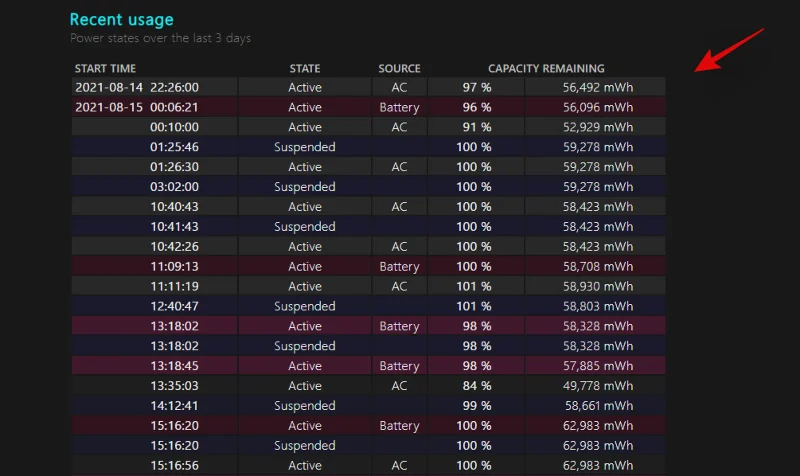Image resolution: width=800 pixels, height=476 pixels.
Task: Click the START TIME column header
Action: coord(105,68)
